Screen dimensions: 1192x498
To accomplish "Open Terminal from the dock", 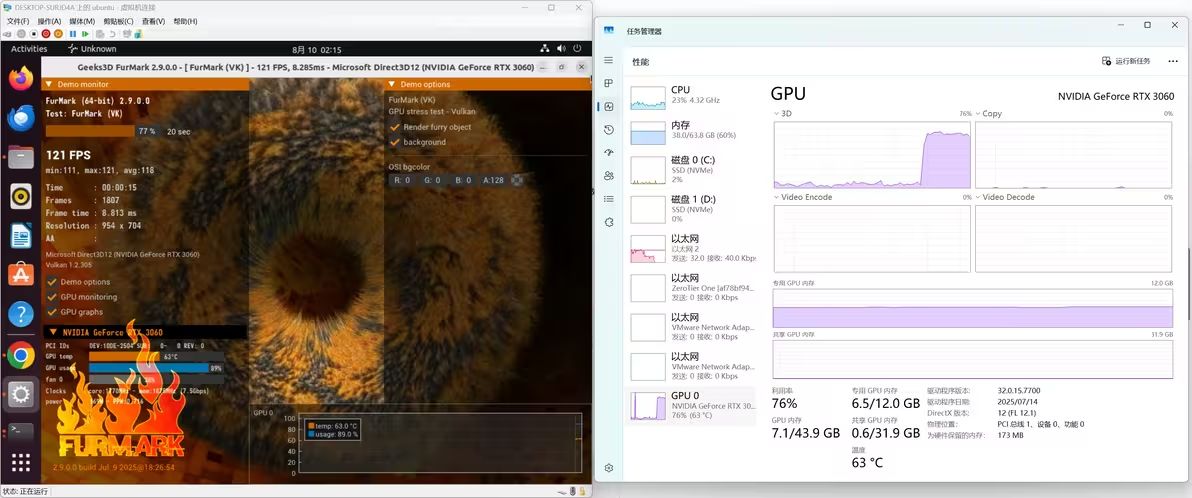I will tap(21, 431).
